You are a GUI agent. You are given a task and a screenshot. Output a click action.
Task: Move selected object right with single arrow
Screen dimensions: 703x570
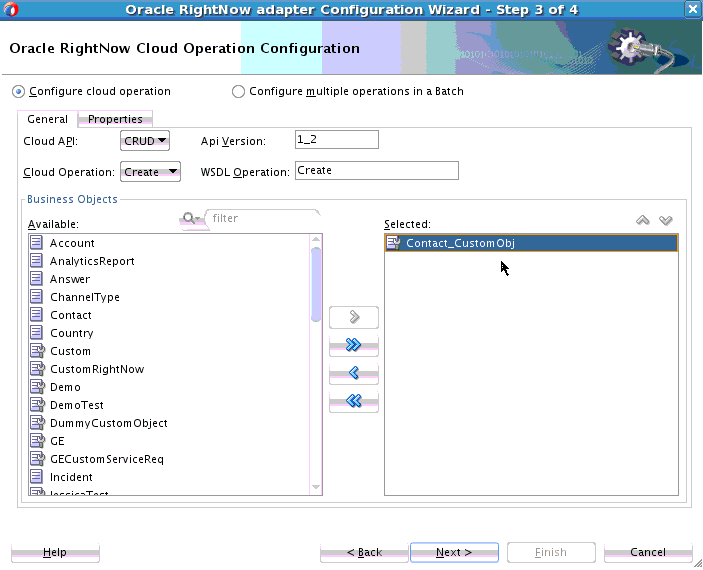354,318
